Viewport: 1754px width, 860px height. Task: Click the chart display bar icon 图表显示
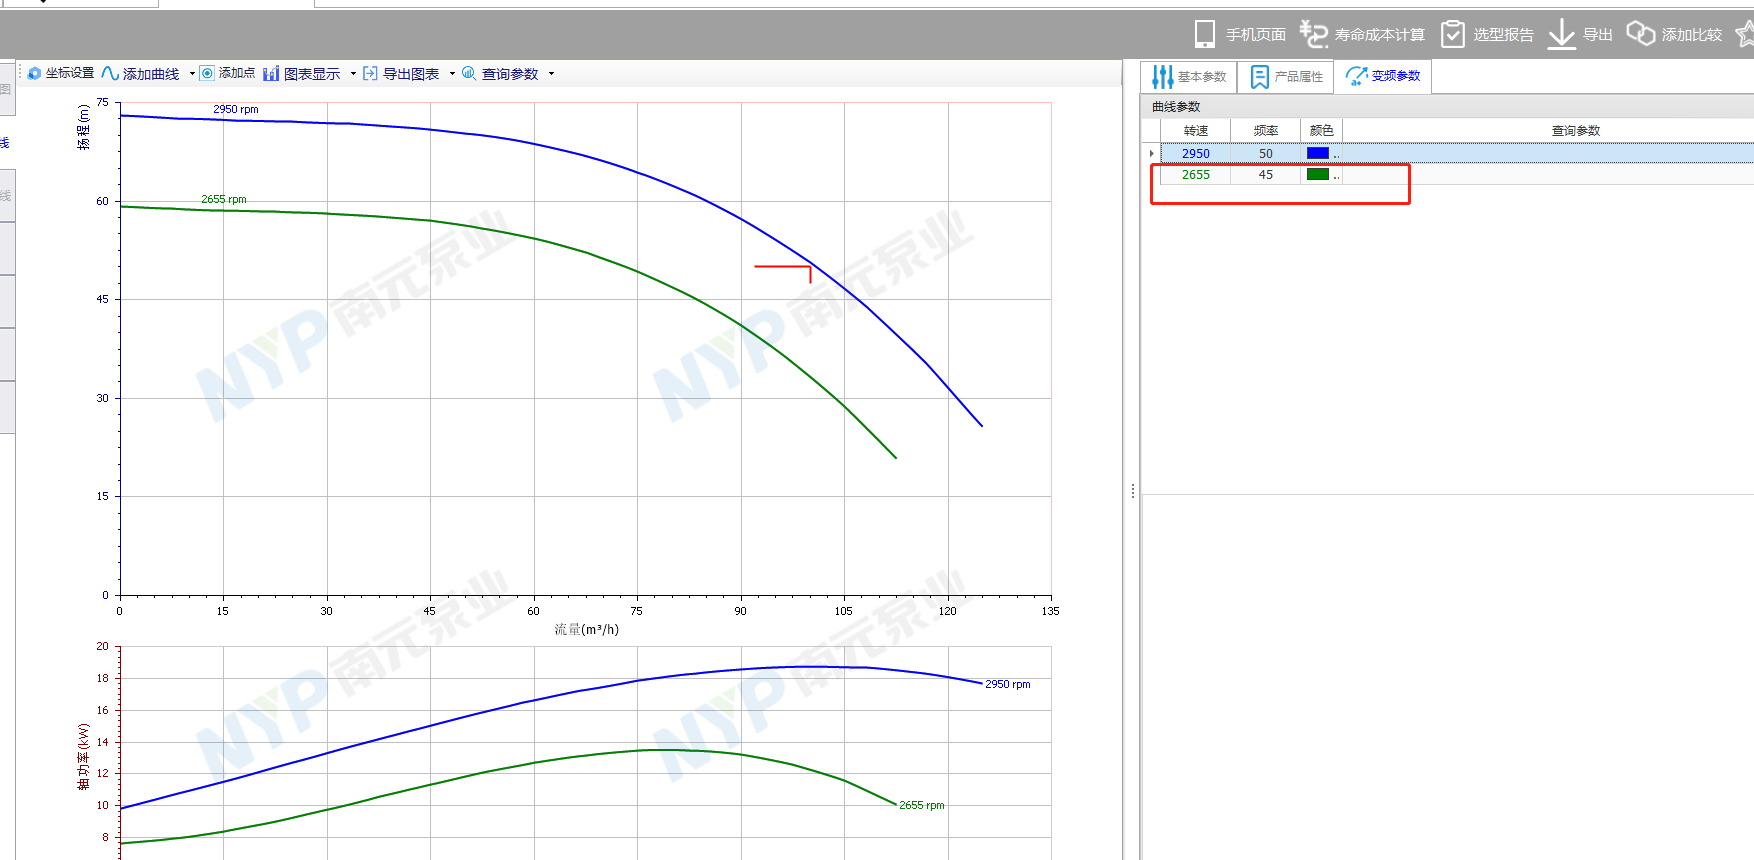(x=271, y=73)
